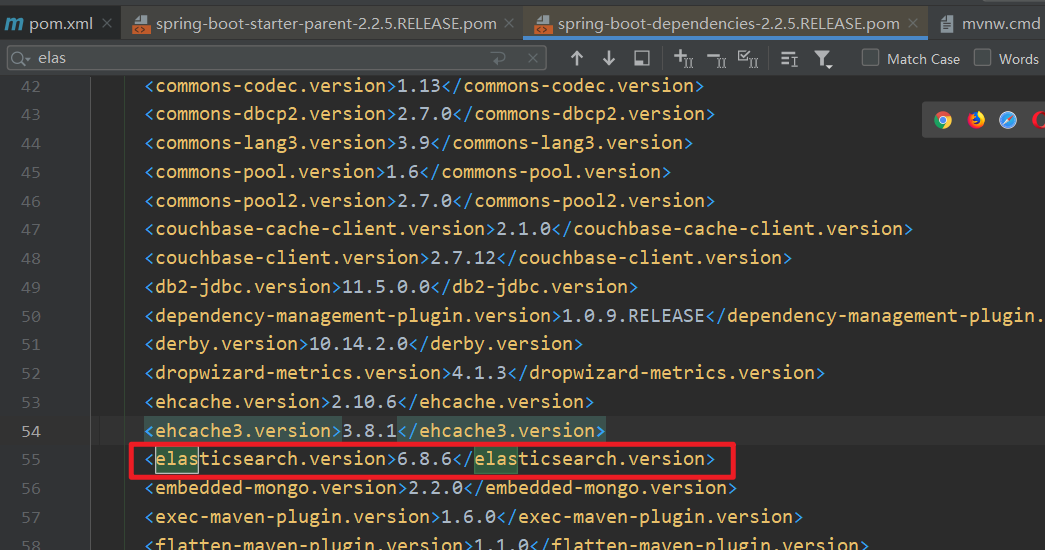Click the embedded-mongo.version 2.2.0 line
This screenshot has height=550, width=1045.
click(441, 487)
